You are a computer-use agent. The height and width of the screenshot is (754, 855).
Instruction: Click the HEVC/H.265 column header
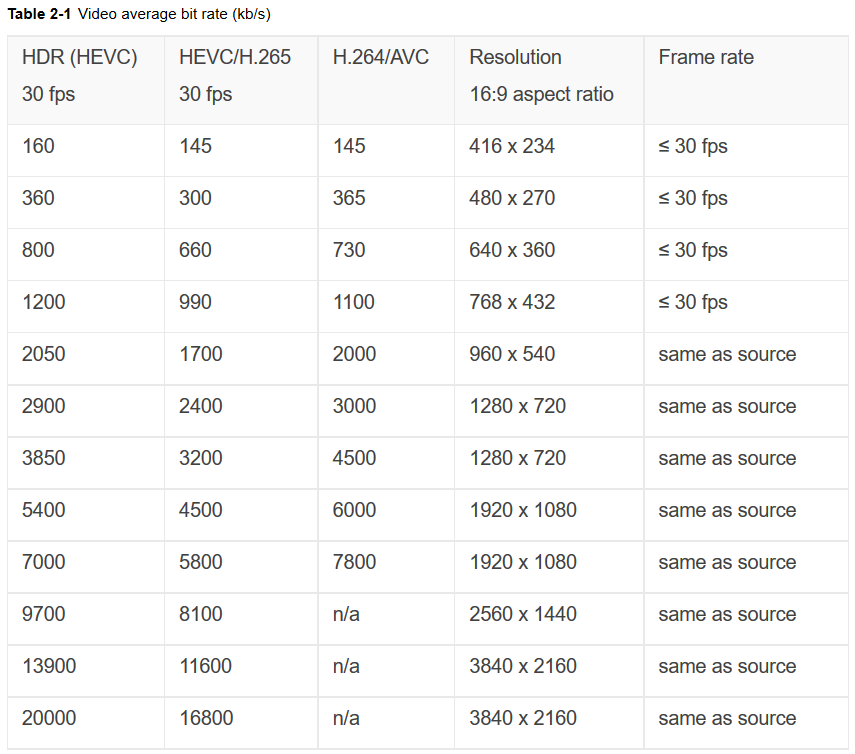(x=235, y=58)
